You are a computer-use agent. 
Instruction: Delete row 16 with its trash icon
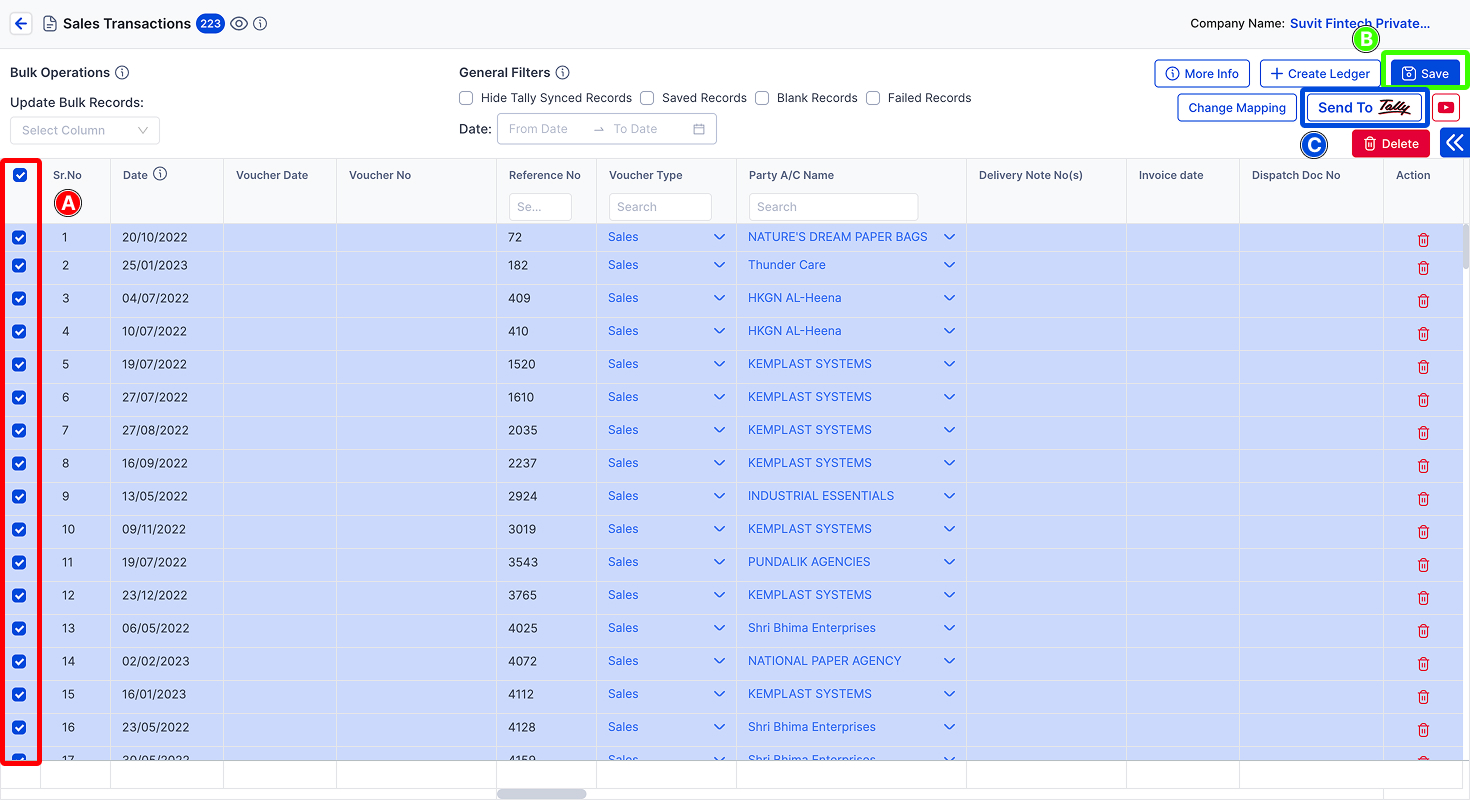click(1423, 730)
